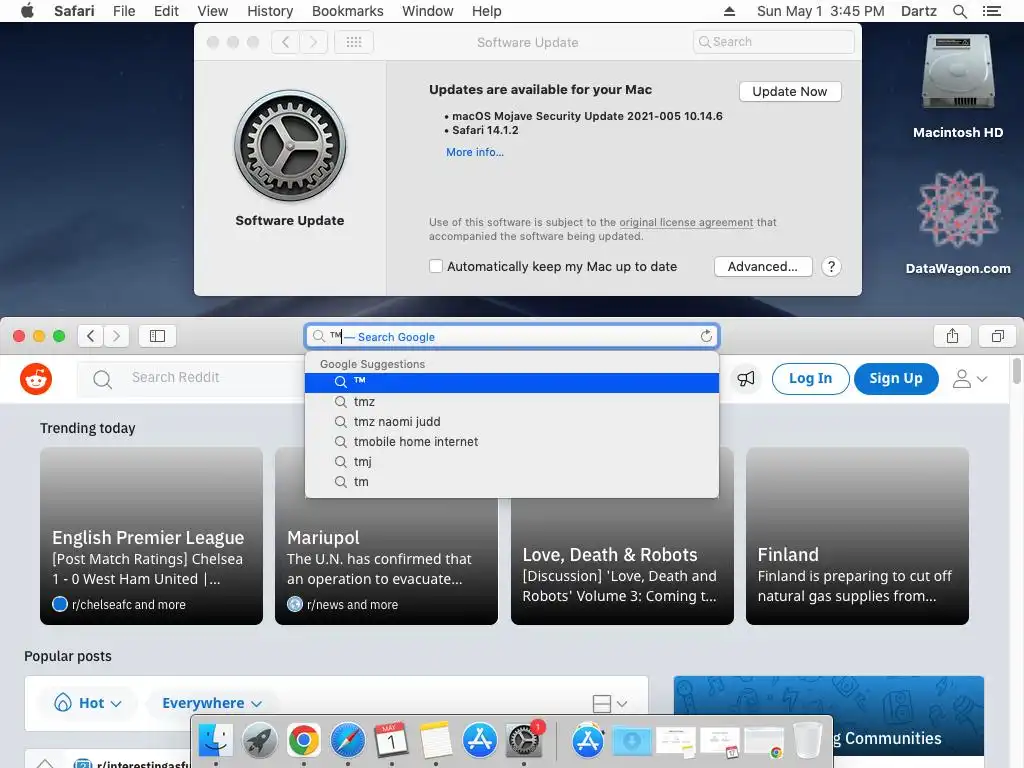
Task: Open More info... link
Action: point(475,152)
